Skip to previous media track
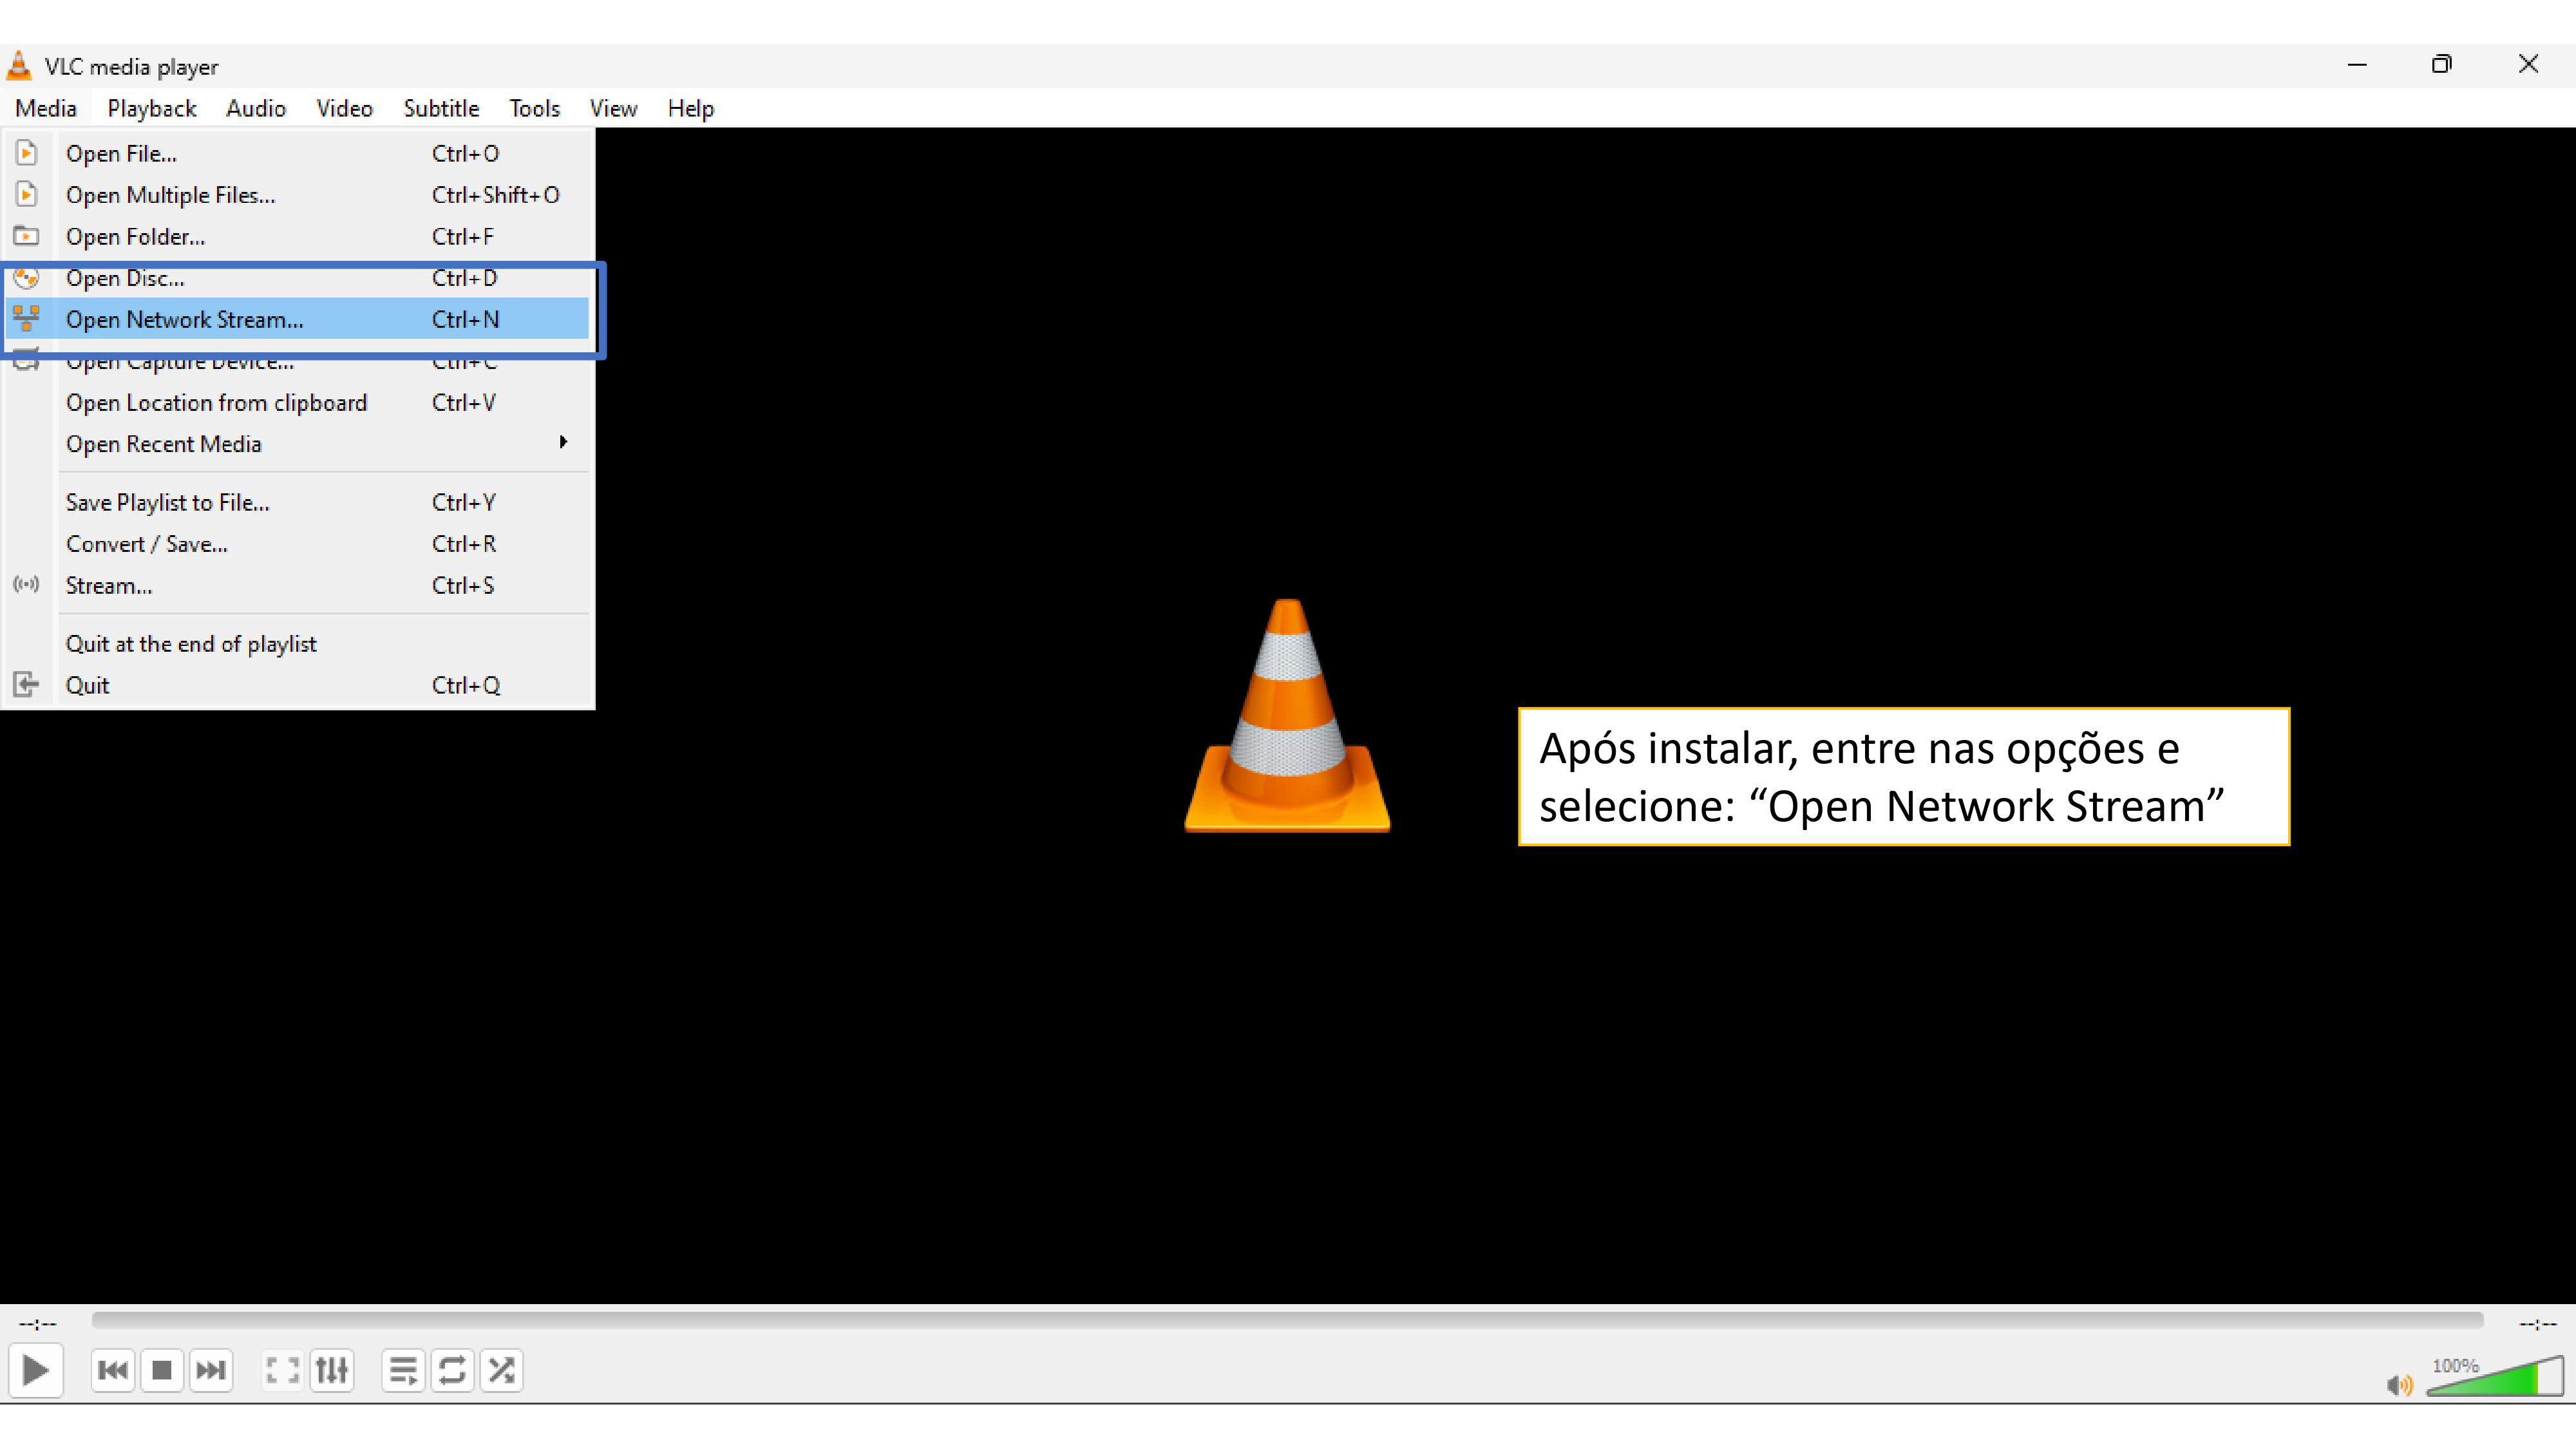Screen dimensions: 2576x1449 point(113,1370)
